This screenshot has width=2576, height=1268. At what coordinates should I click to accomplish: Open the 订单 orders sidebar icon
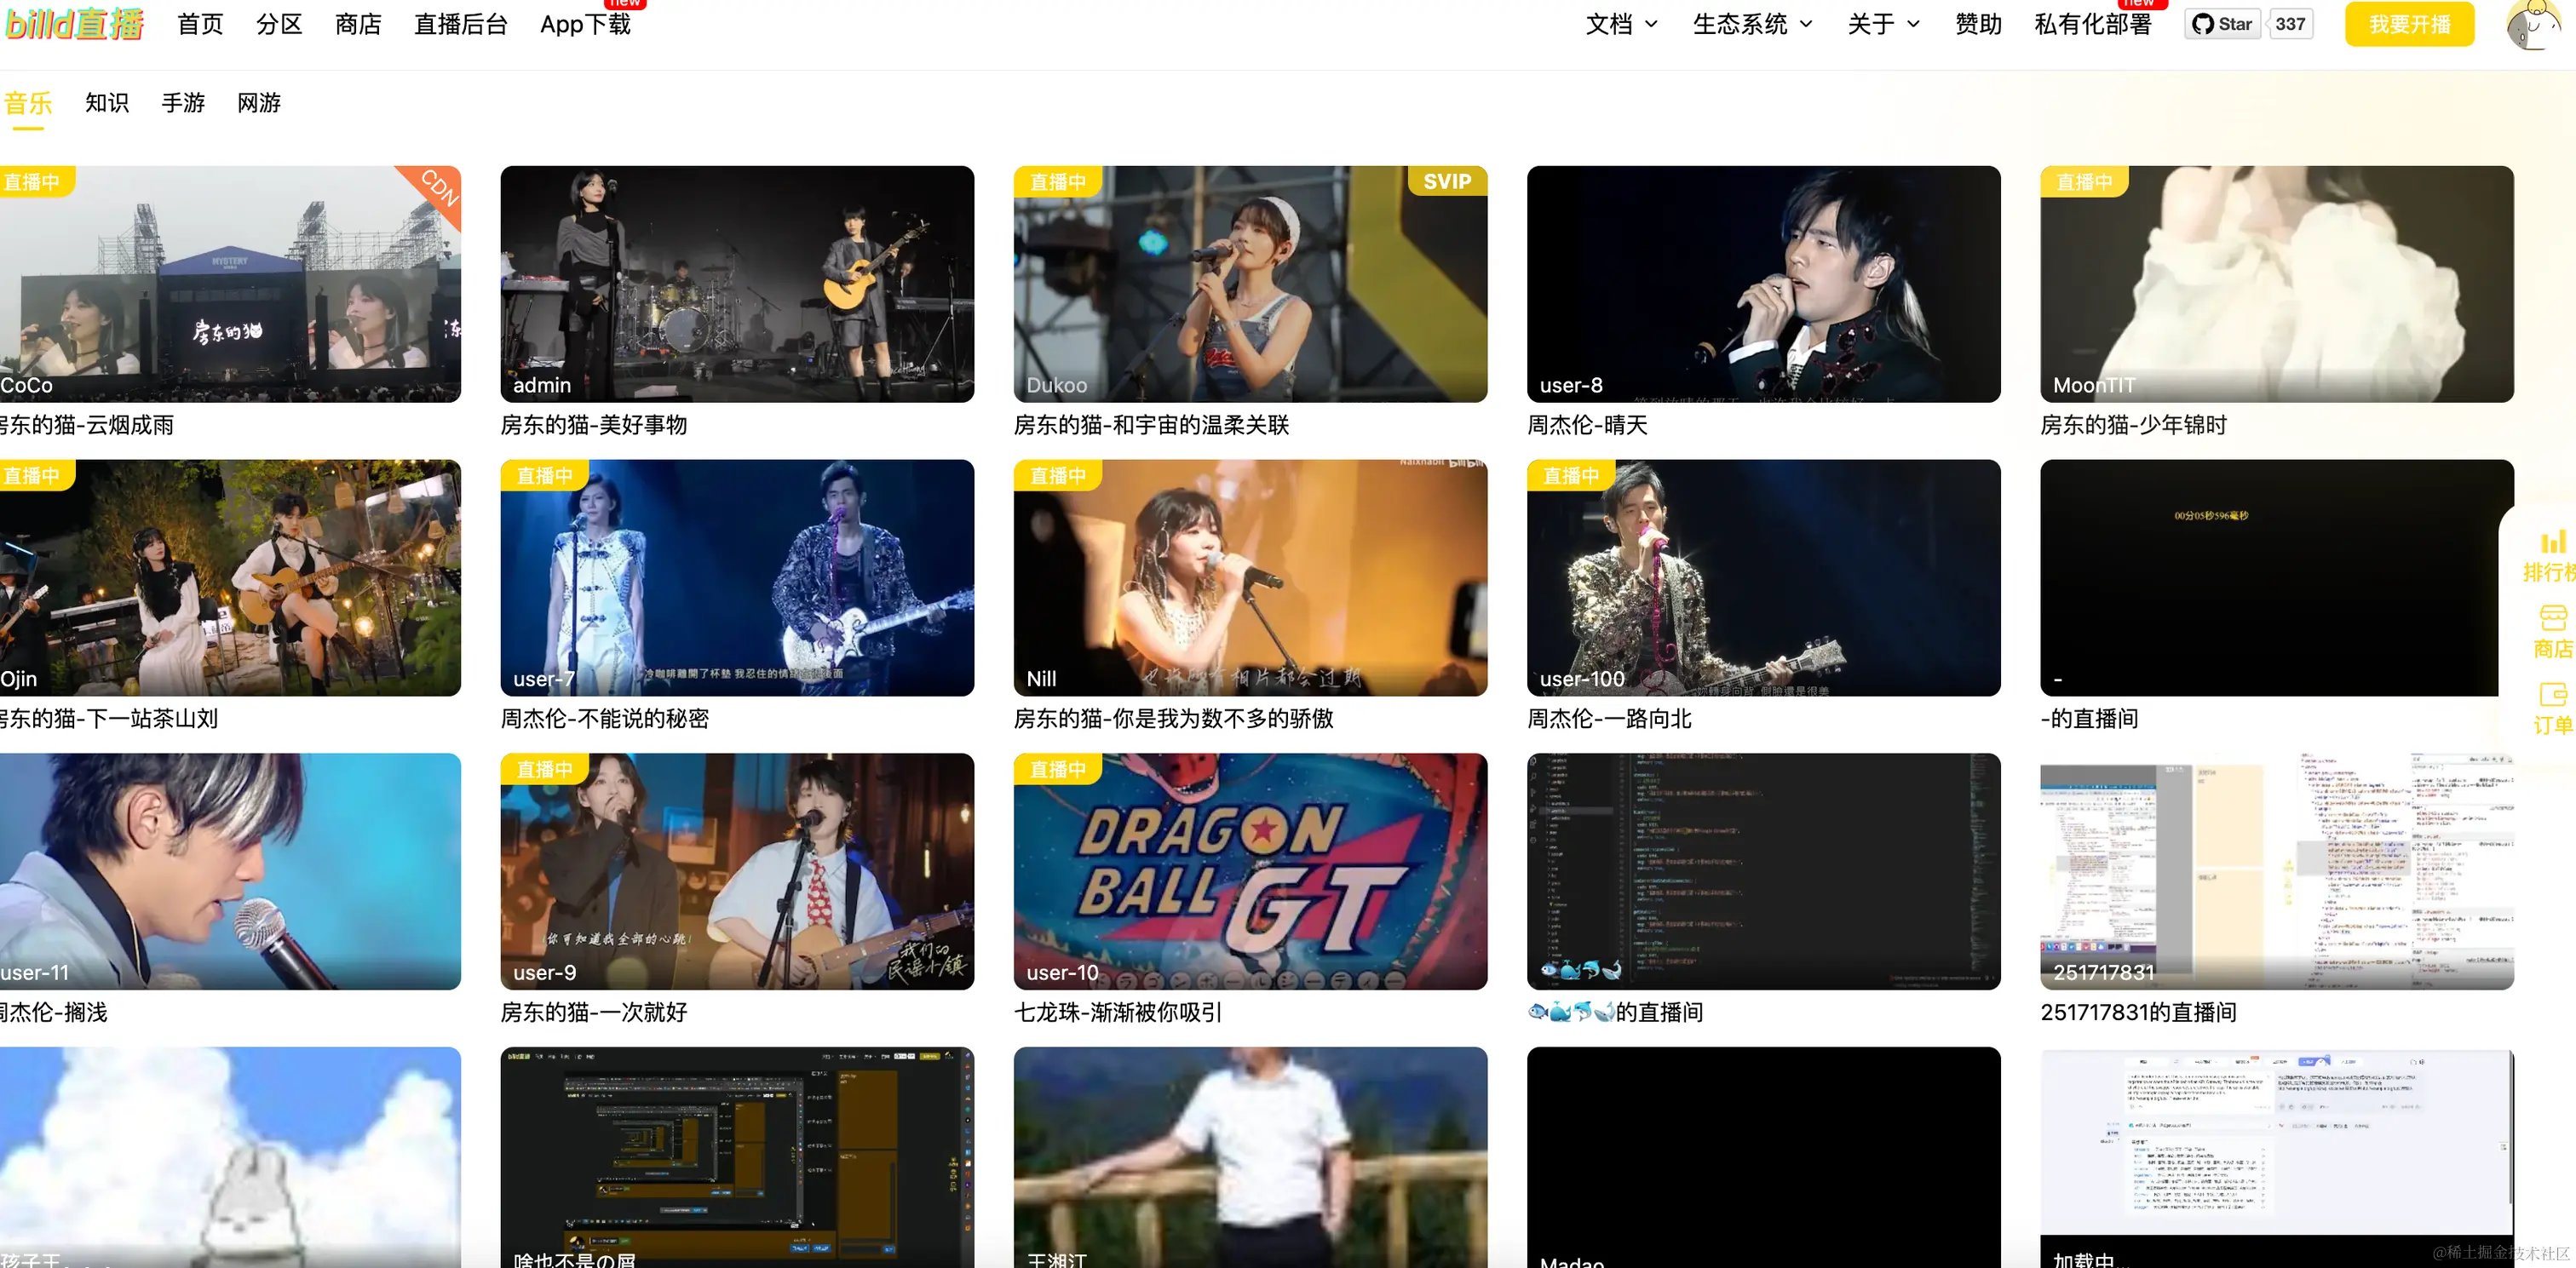tap(2554, 708)
